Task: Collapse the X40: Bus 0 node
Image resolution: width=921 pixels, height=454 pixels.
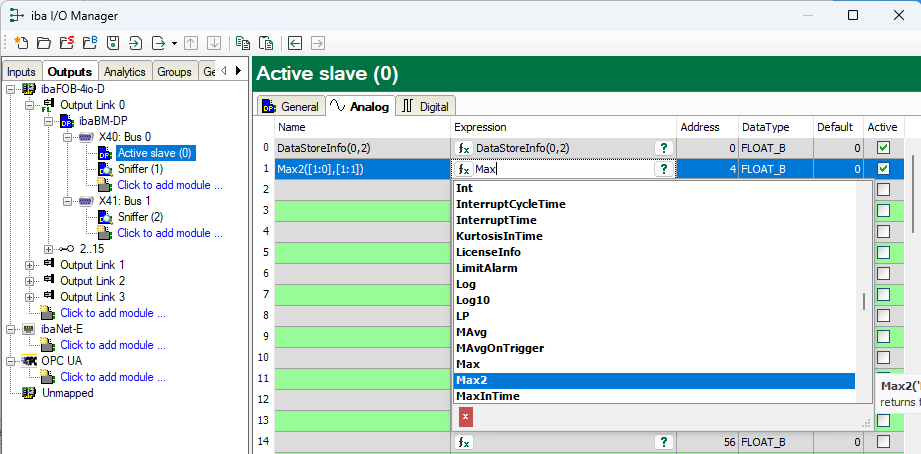Action: coord(68,137)
